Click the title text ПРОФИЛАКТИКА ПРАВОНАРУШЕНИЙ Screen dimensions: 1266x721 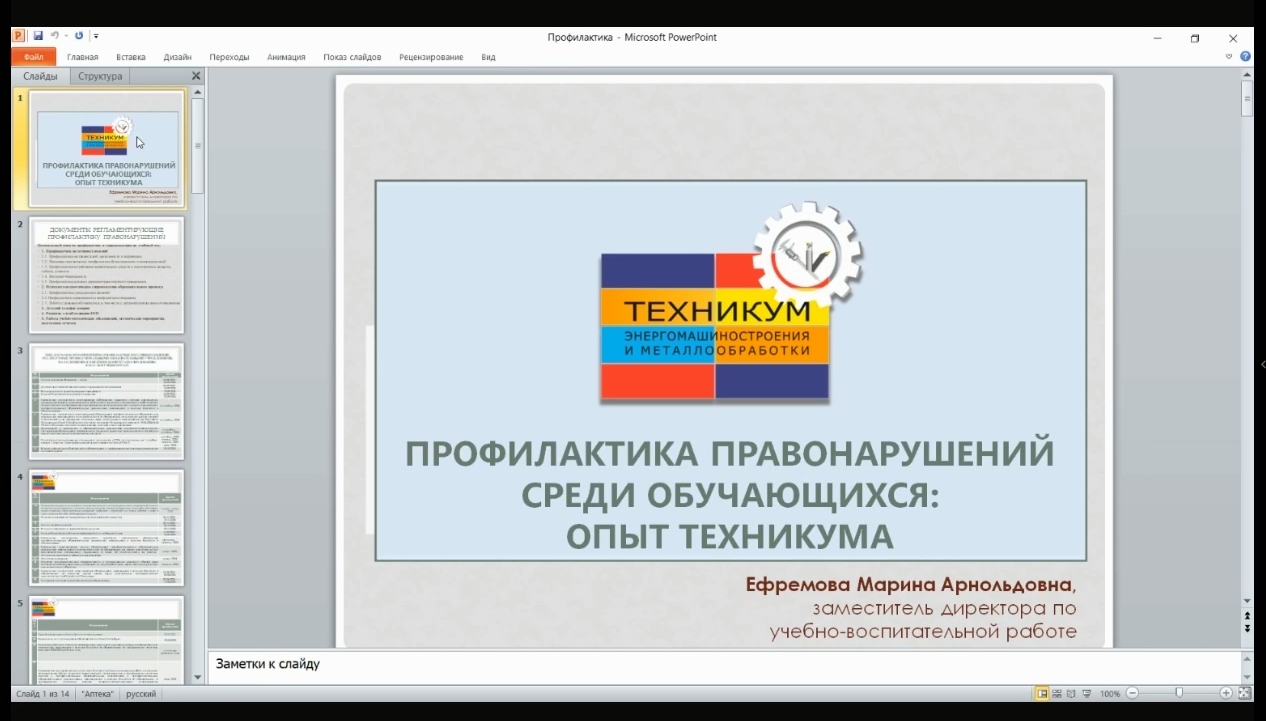730,453
